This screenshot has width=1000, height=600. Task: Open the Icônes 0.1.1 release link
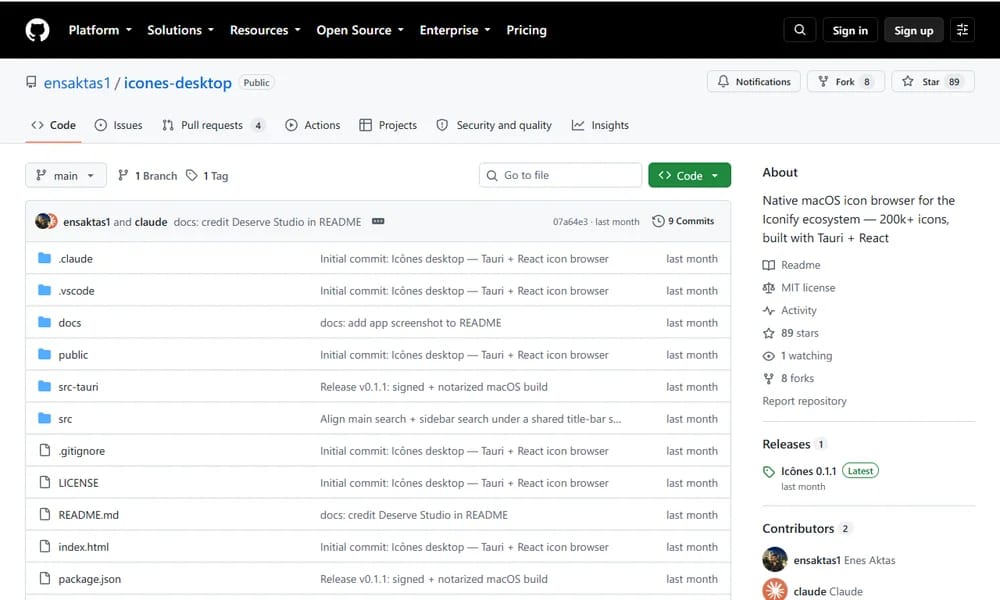(x=808, y=471)
